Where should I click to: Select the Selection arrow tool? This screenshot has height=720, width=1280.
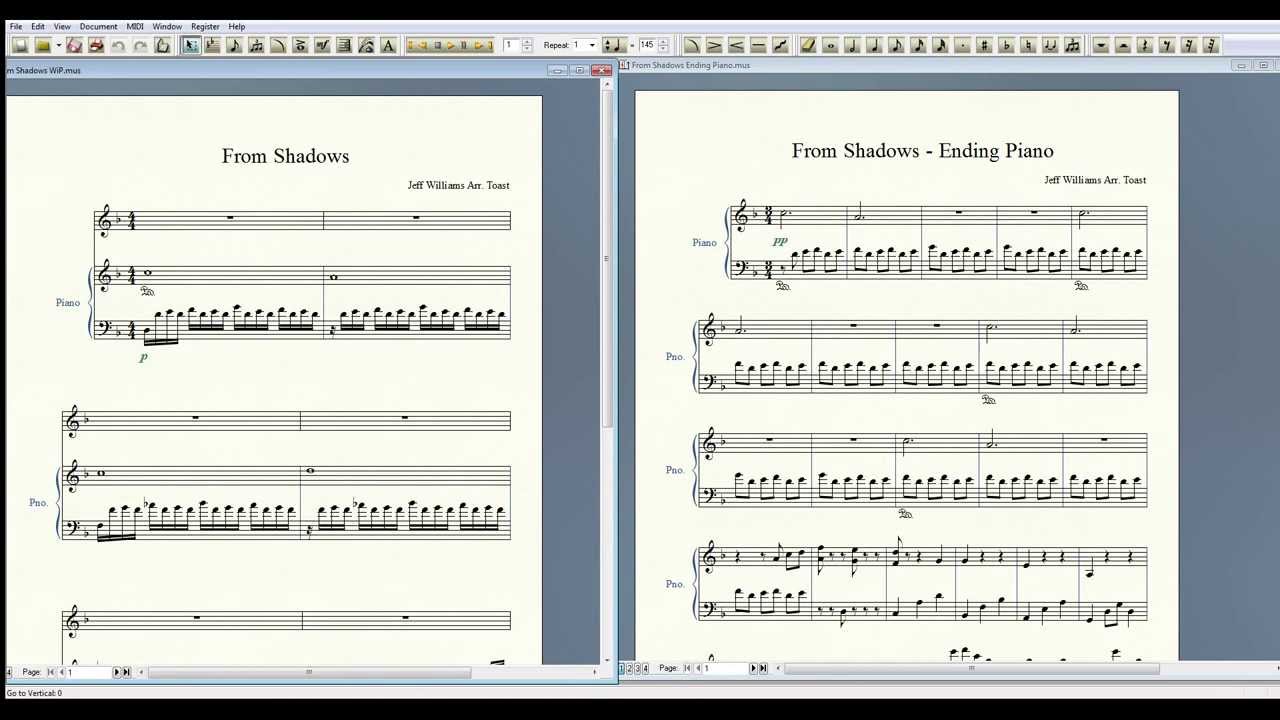[x=190, y=45]
